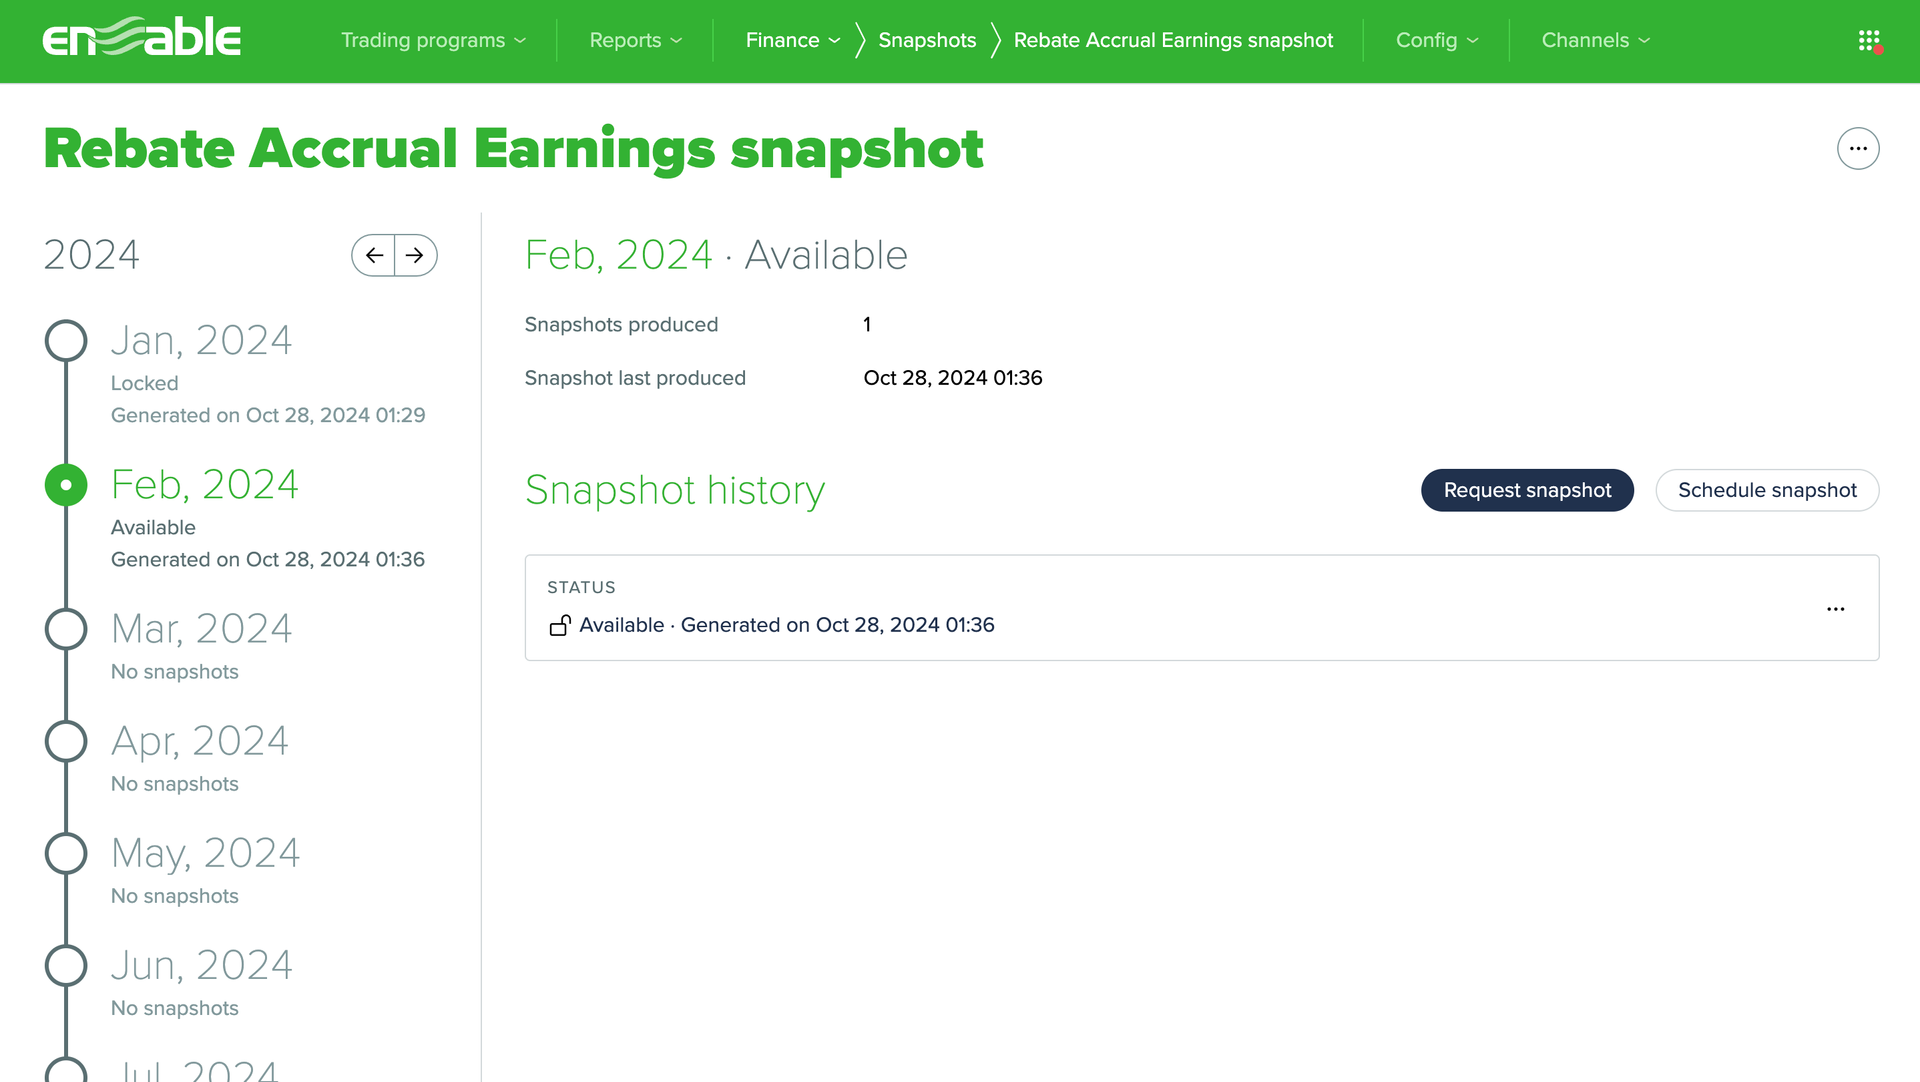The image size is (1920, 1082).
Task: Select the Mar, 2024 timeline circle
Action: (66, 629)
